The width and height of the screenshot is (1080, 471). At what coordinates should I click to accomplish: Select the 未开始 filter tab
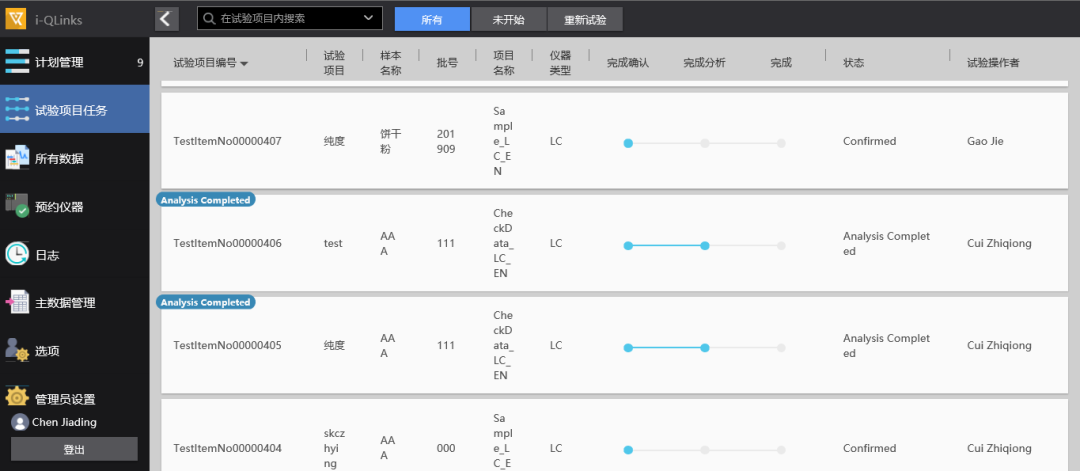coord(508,19)
